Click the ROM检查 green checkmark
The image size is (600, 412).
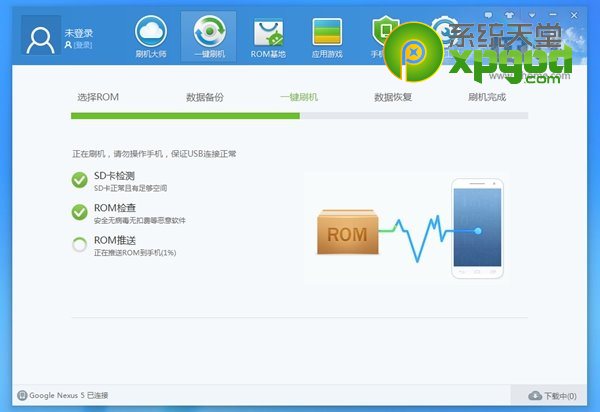click(x=80, y=212)
